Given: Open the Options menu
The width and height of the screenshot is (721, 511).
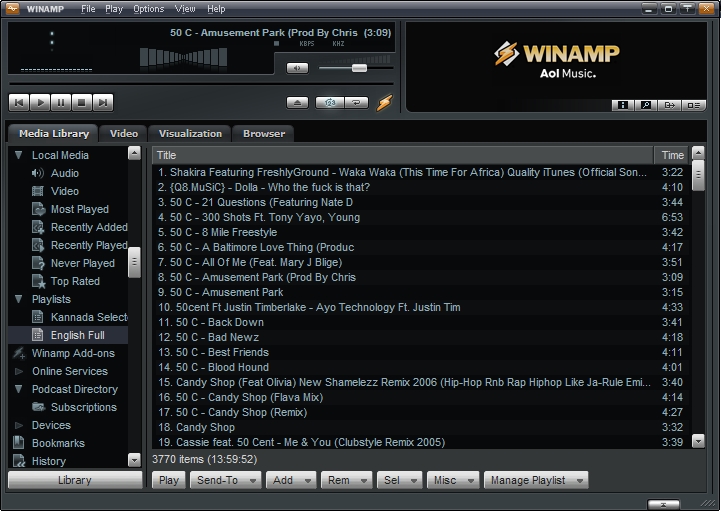Looking at the screenshot, I should (x=148, y=9).
